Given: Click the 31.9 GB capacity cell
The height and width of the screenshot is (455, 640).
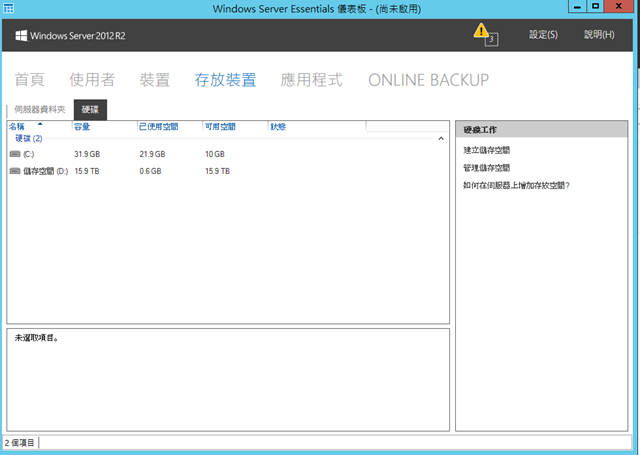Looking at the screenshot, I should [87, 154].
